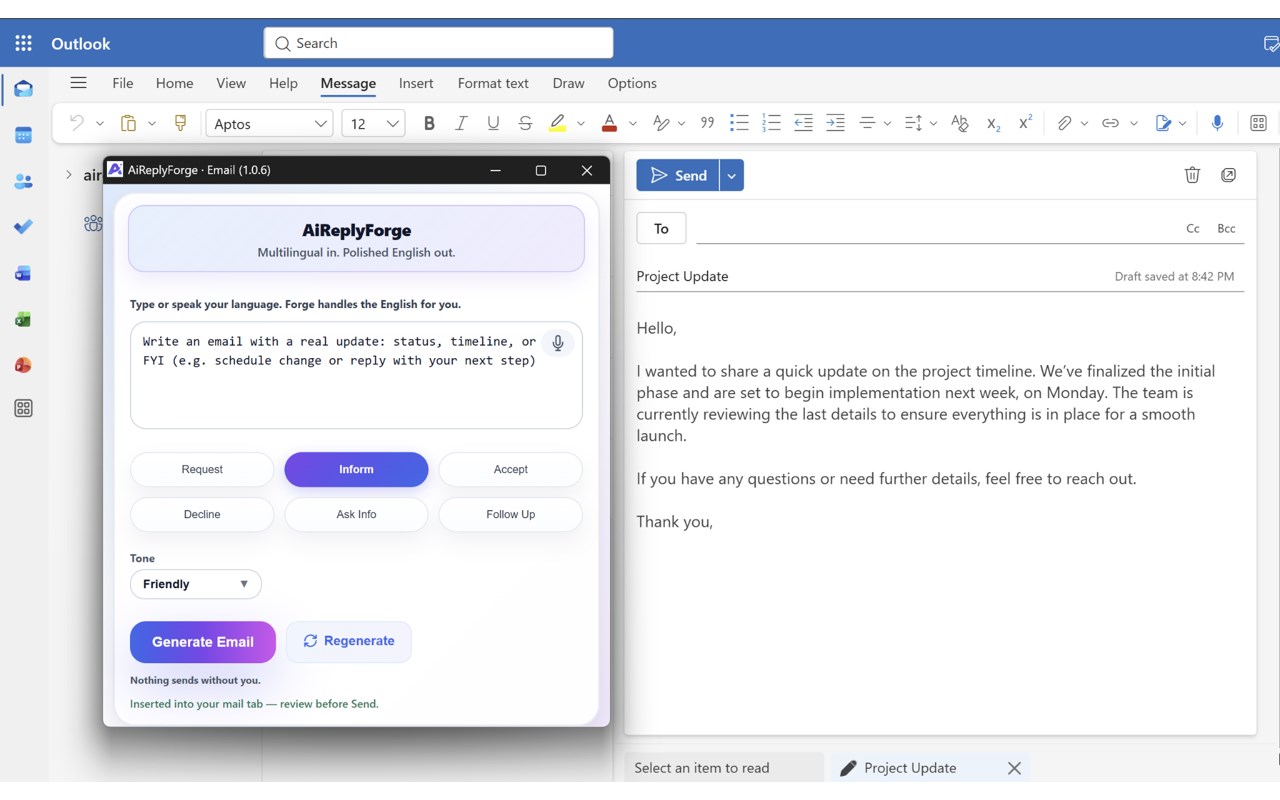Image resolution: width=1280 pixels, height=800 pixels.
Task: Click Generate Email in AiReplyForge
Action: point(203,642)
